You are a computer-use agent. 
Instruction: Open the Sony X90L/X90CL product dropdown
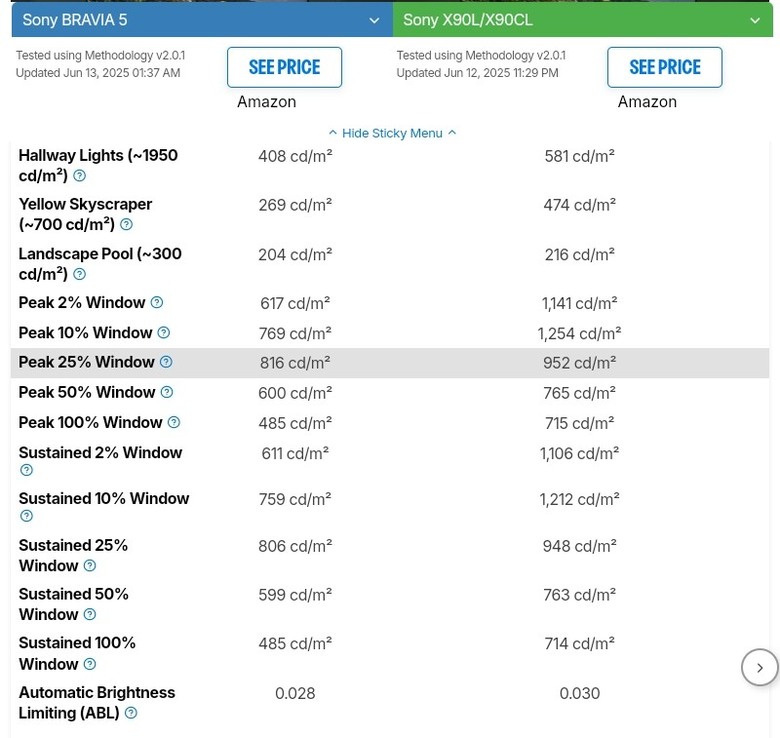[583, 20]
